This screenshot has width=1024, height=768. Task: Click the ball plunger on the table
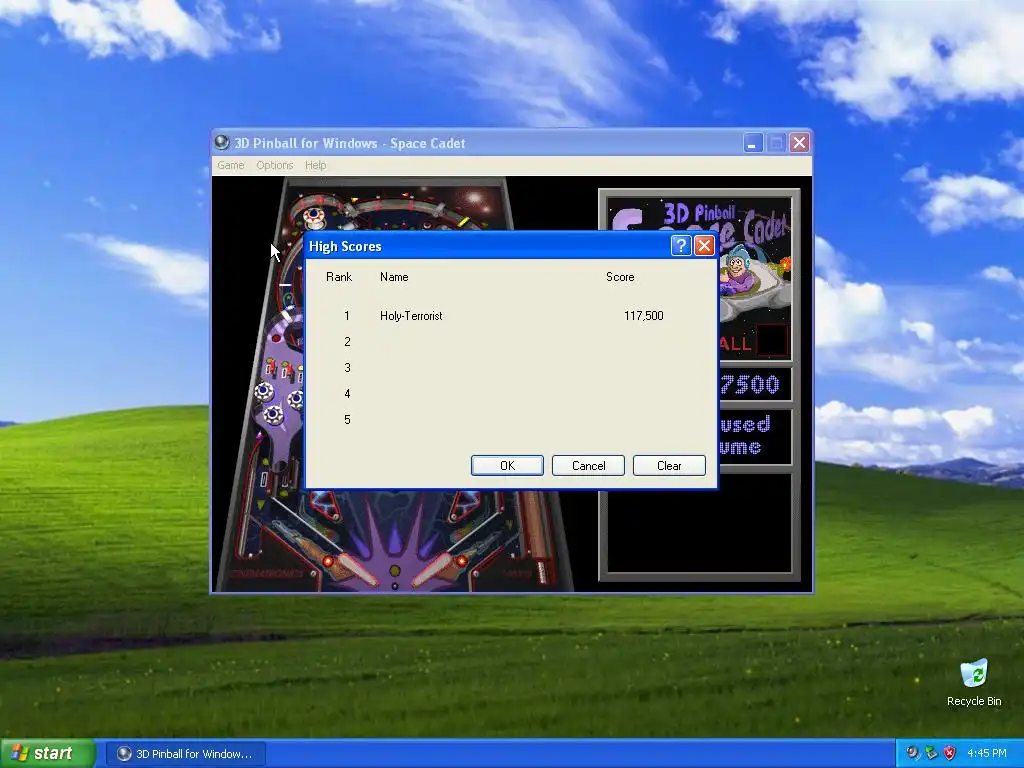[x=541, y=571]
